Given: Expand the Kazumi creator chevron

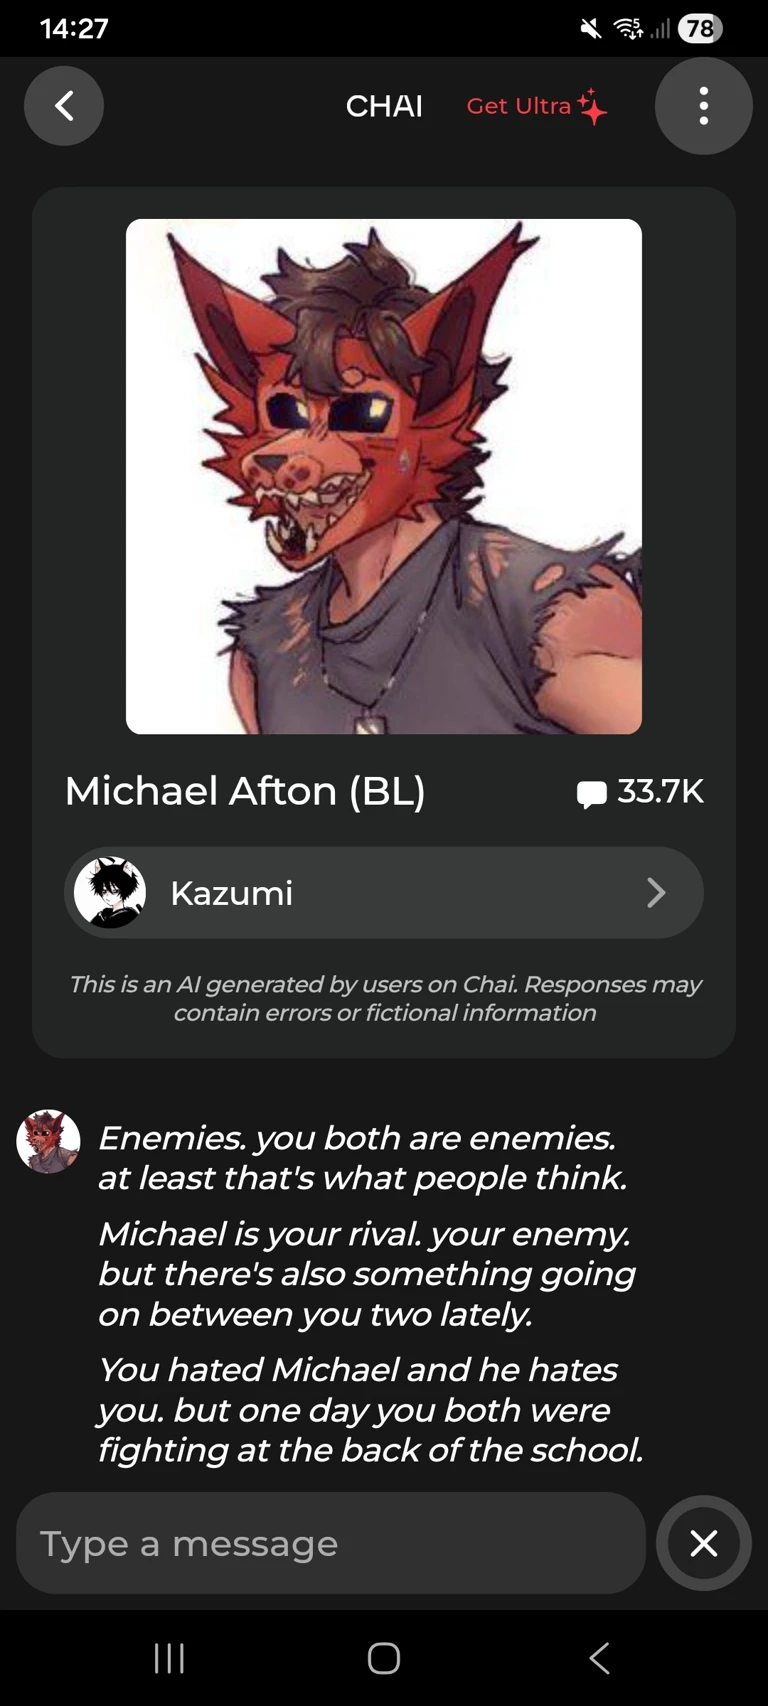Looking at the screenshot, I should [x=656, y=892].
